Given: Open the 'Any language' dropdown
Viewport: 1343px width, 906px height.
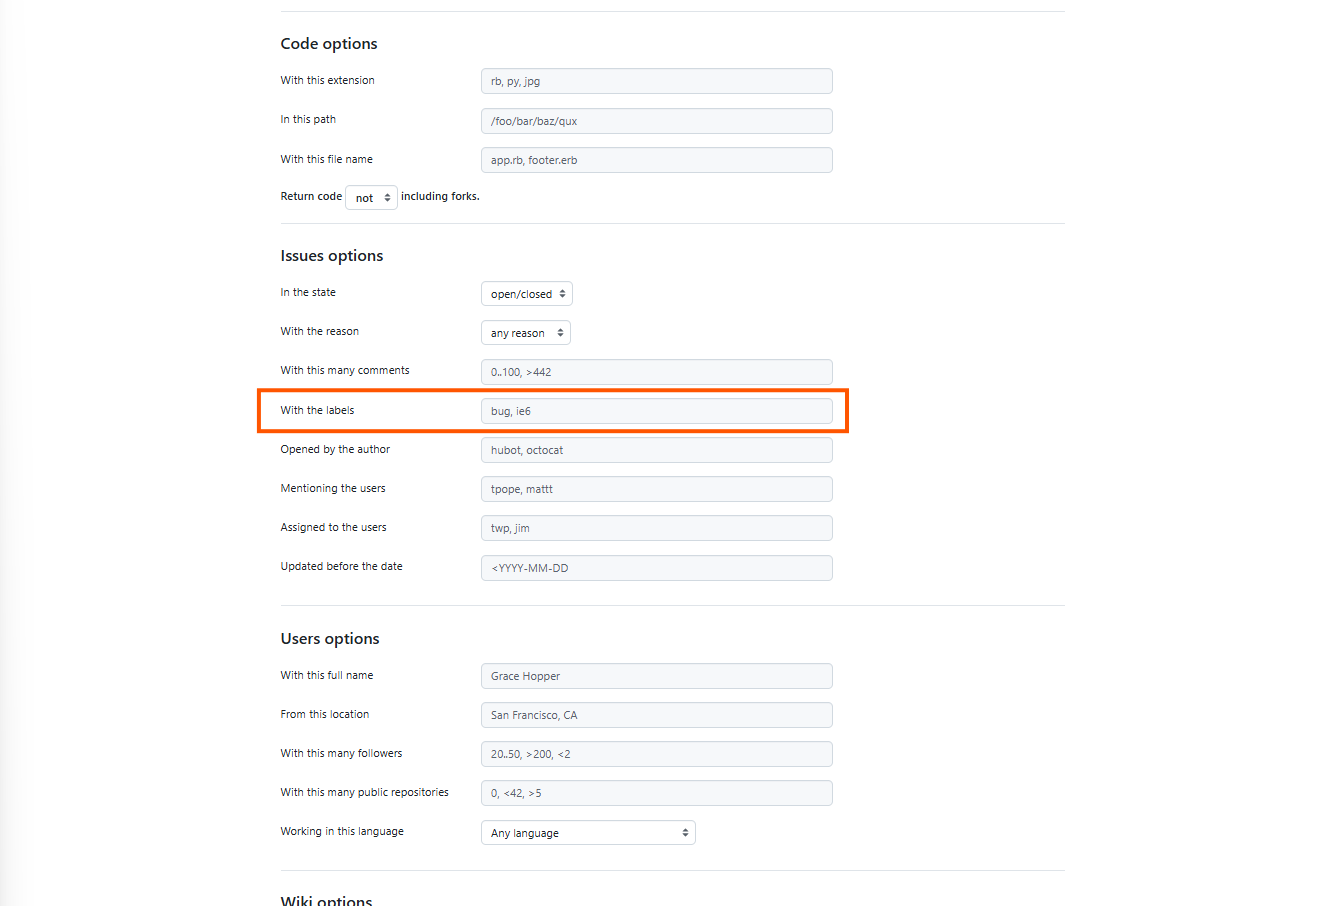Looking at the screenshot, I should coord(588,833).
